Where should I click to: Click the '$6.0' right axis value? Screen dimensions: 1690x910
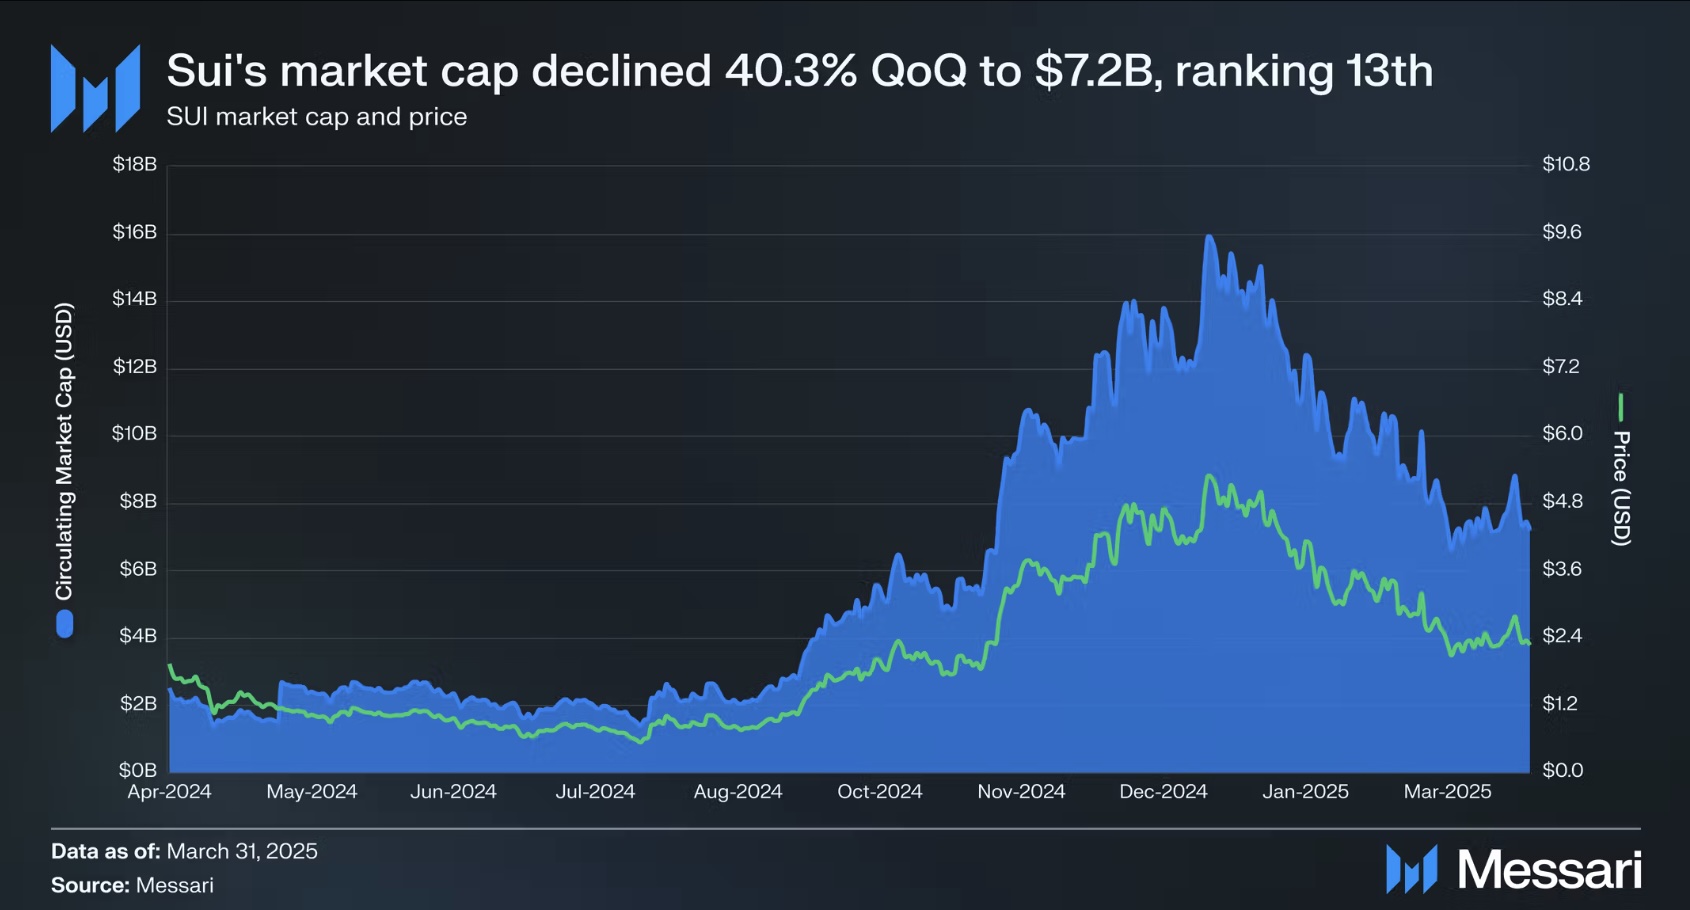(1562, 434)
